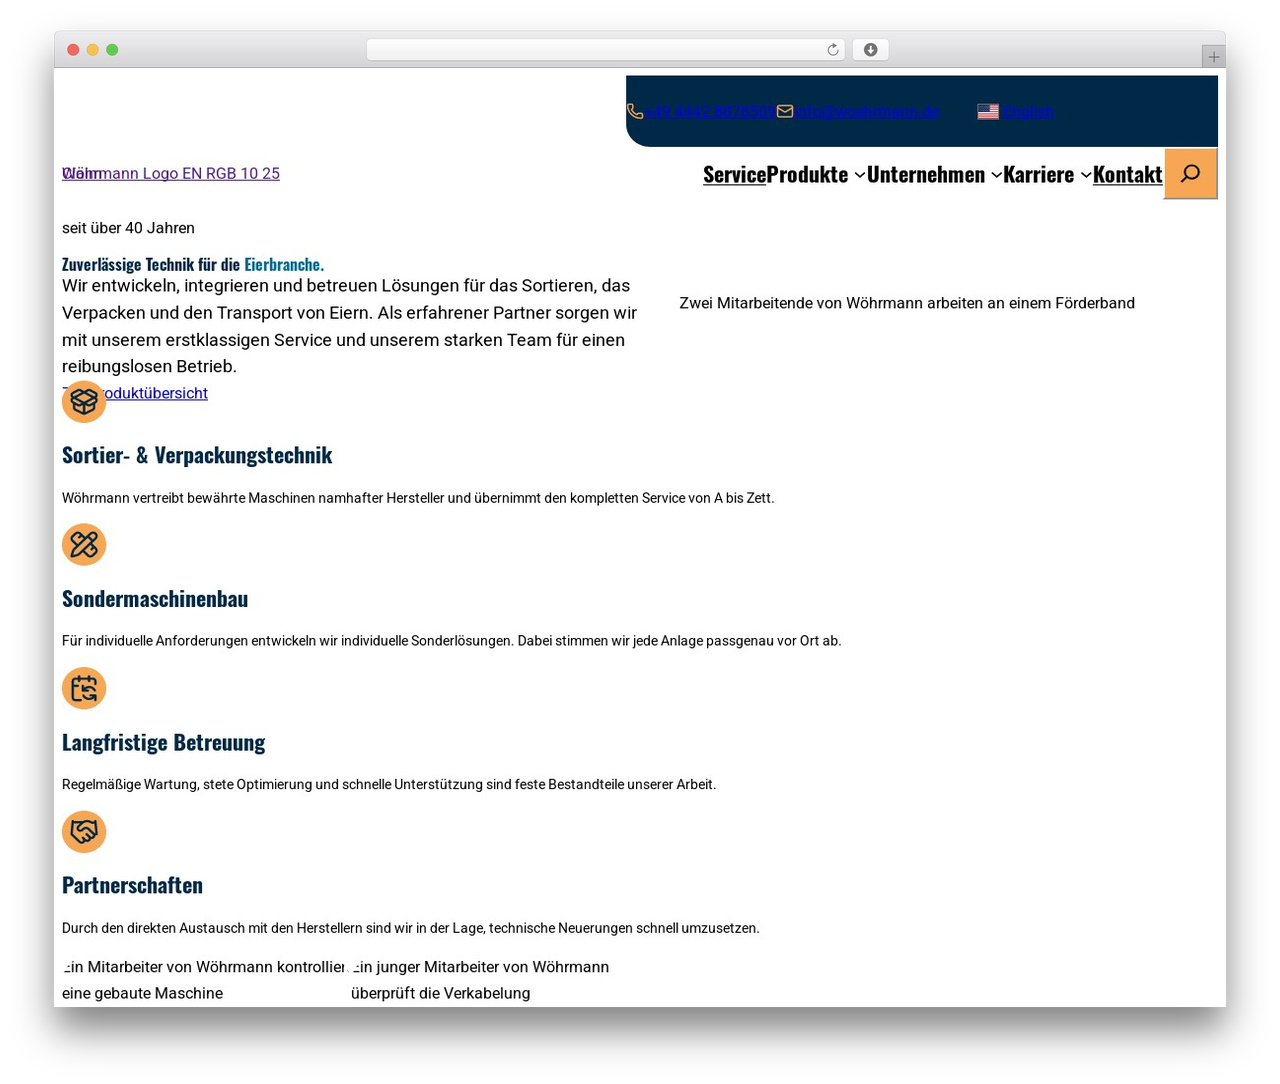Click the tools icon above Sondermaschinenbau
This screenshot has width=1280, height=1084.
click(x=84, y=545)
